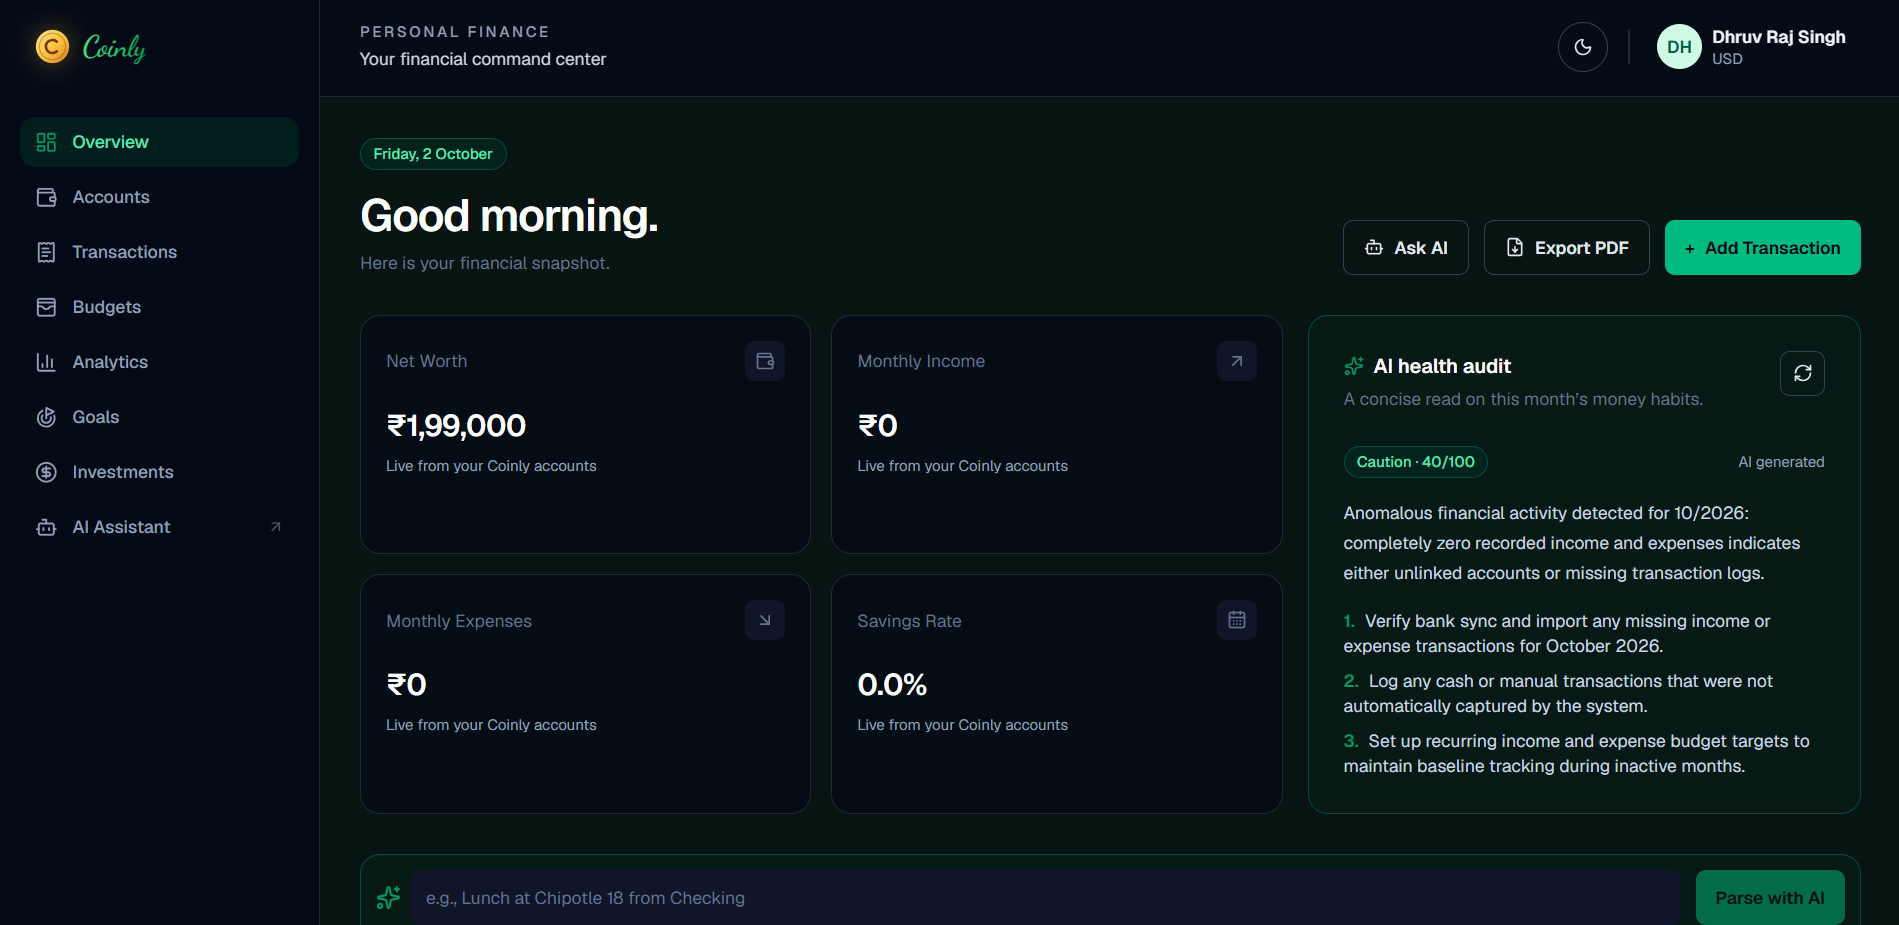Click the sparkle icon beside AI health audit
Screen dimensions: 1899x925
click(x=1354, y=366)
